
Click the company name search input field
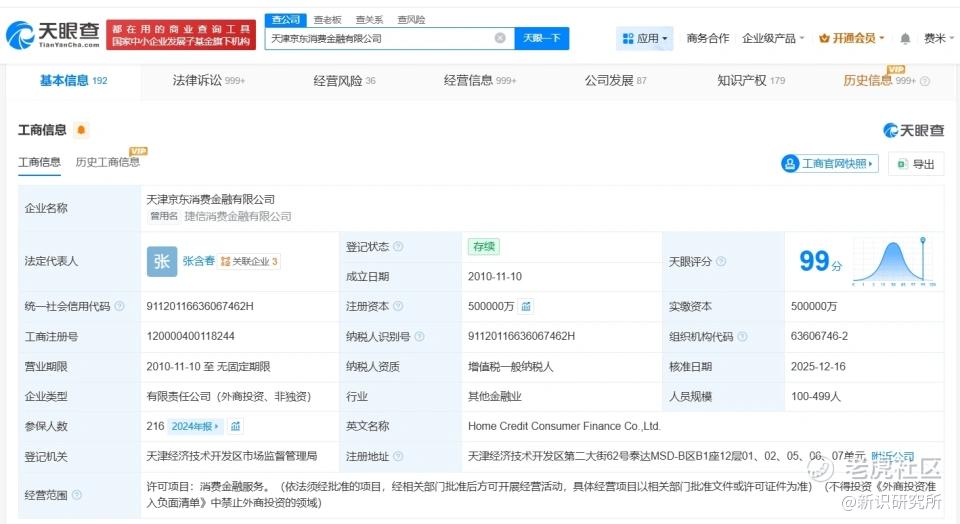click(380, 38)
